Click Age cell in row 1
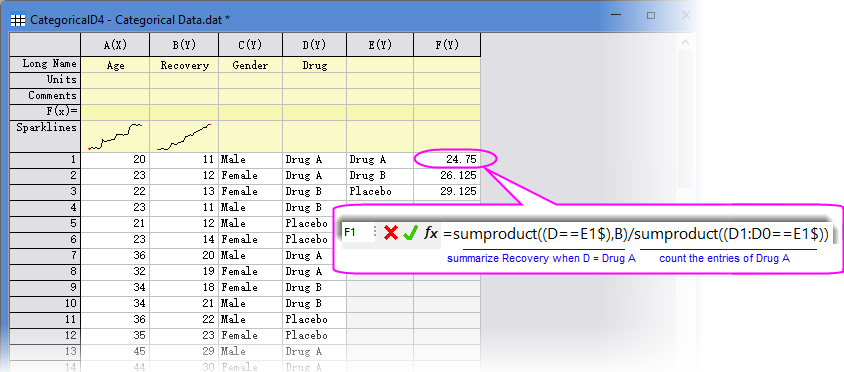 click(115, 160)
